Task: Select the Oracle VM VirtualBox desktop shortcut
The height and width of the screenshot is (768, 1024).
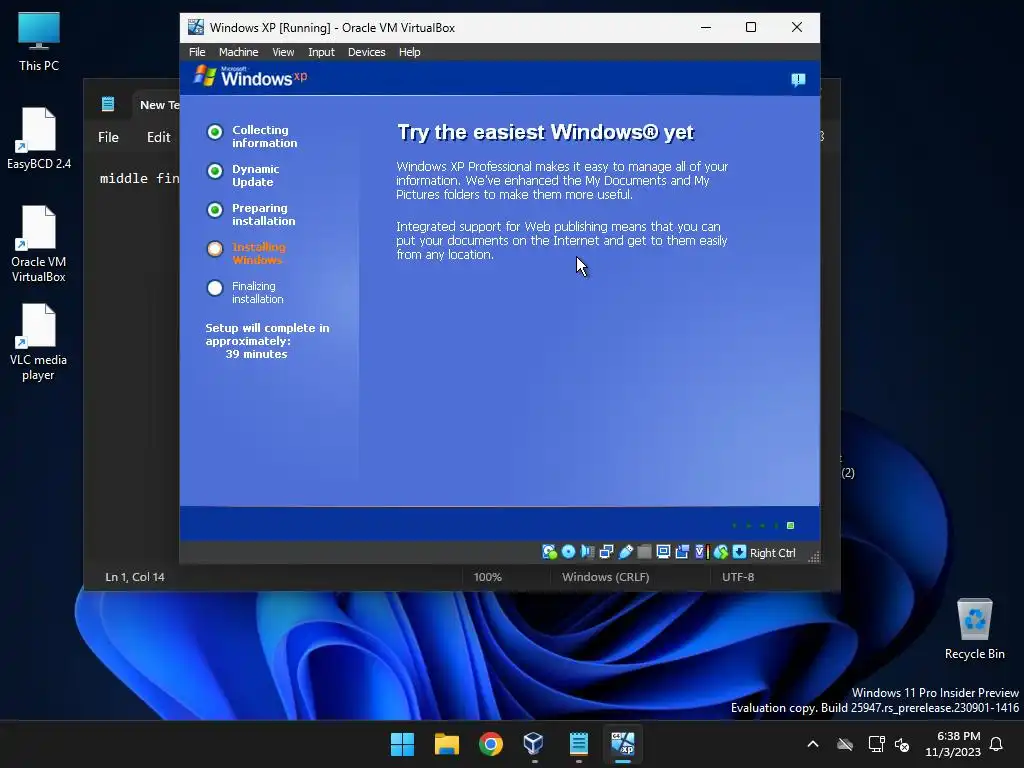Action: pyautogui.click(x=39, y=244)
